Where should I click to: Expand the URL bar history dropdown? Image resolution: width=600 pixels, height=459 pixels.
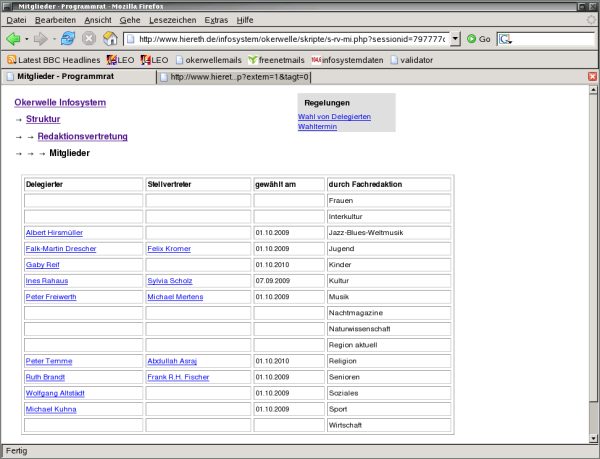click(455, 39)
